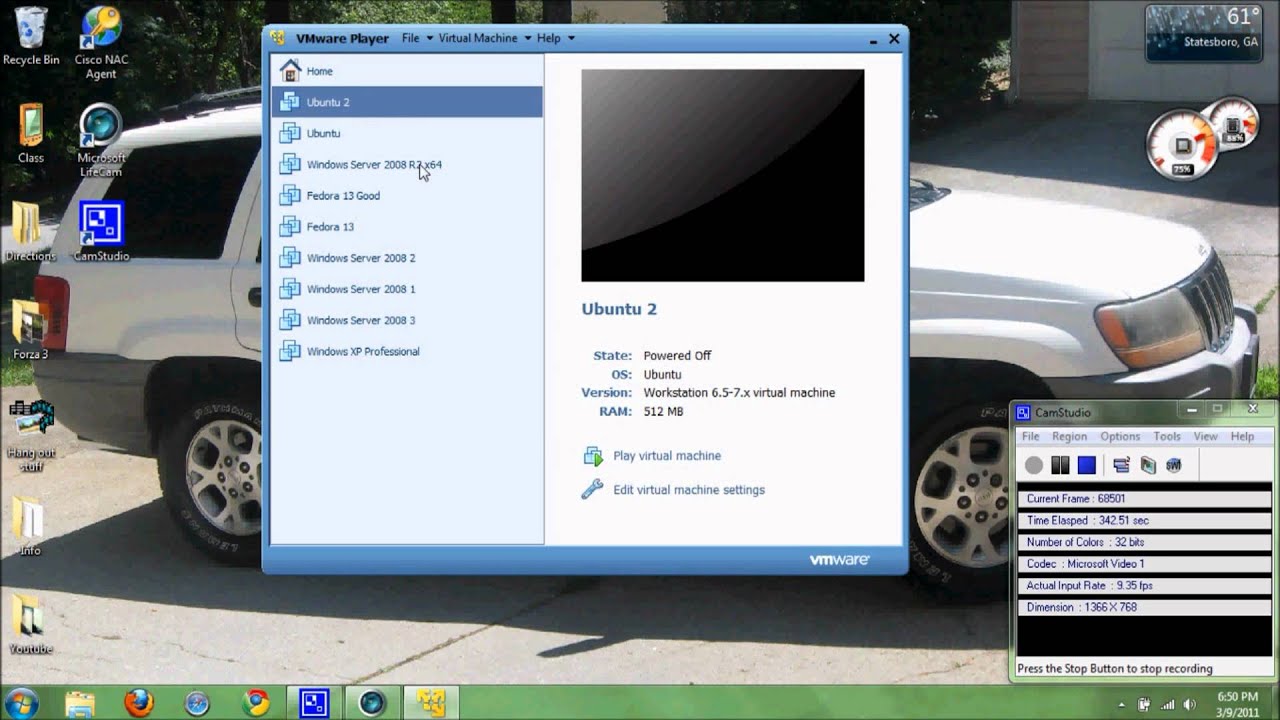Open the CamStudio Help menu
Image resolution: width=1280 pixels, height=720 pixels.
point(1242,436)
